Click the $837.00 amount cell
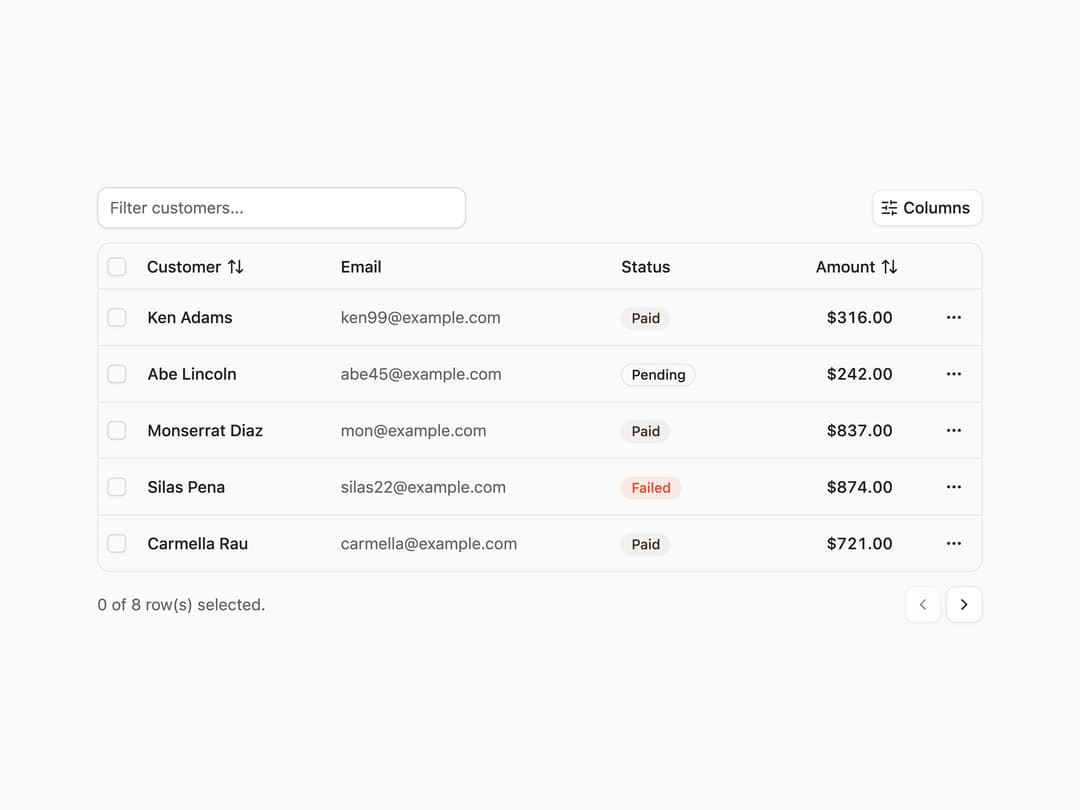 coord(859,430)
